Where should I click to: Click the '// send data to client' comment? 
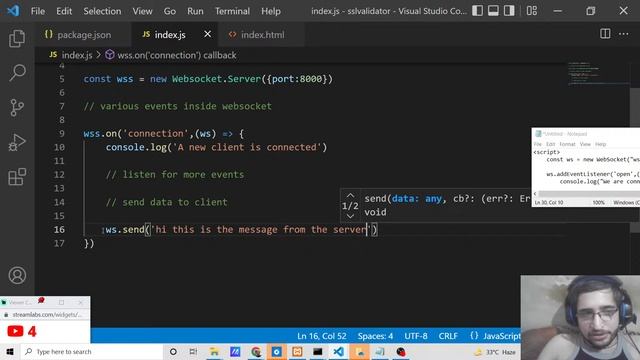pyautogui.click(x=167, y=202)
